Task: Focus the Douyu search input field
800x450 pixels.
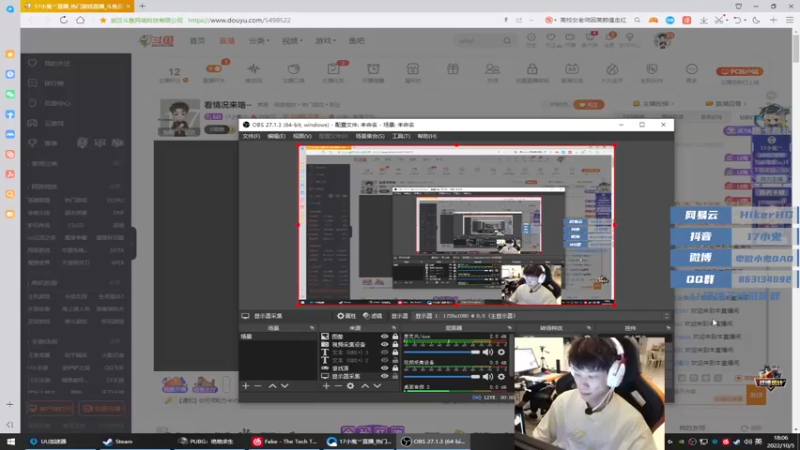Action: (478, 41)
